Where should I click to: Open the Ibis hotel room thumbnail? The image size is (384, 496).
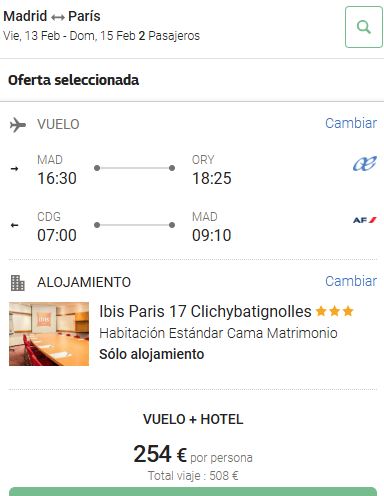click(x=49, y=334)
